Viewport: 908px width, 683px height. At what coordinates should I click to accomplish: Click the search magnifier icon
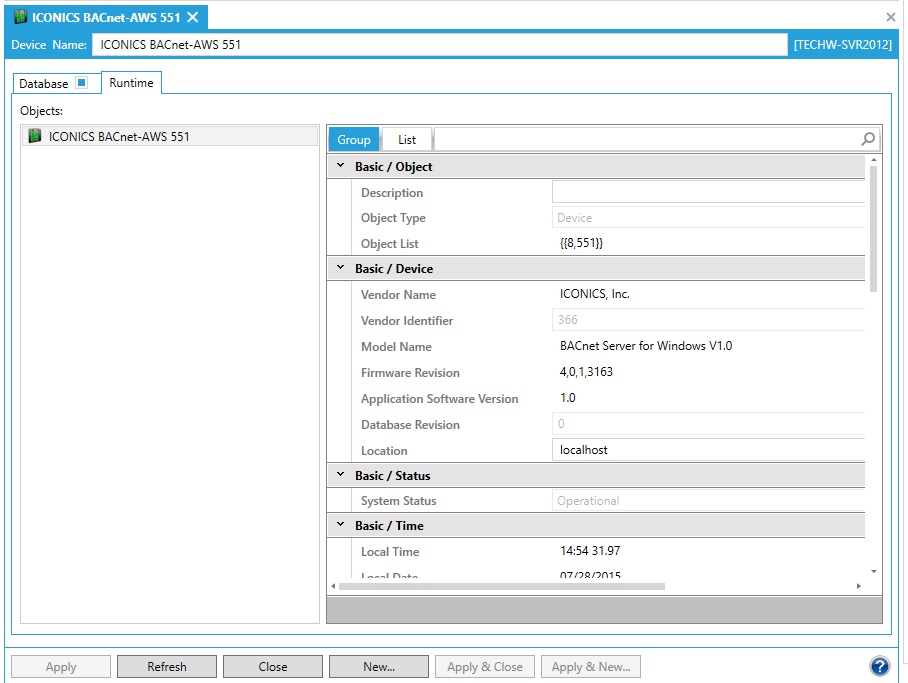(867, 139)
